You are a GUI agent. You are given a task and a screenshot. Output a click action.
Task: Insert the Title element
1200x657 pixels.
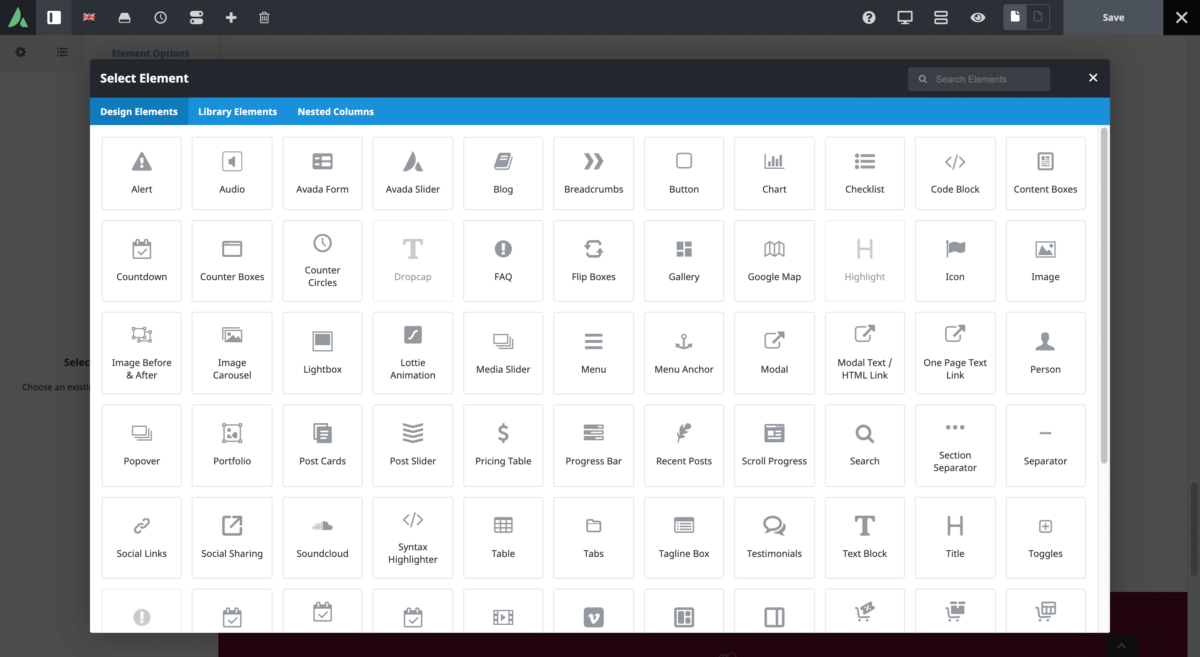point(955,537)
